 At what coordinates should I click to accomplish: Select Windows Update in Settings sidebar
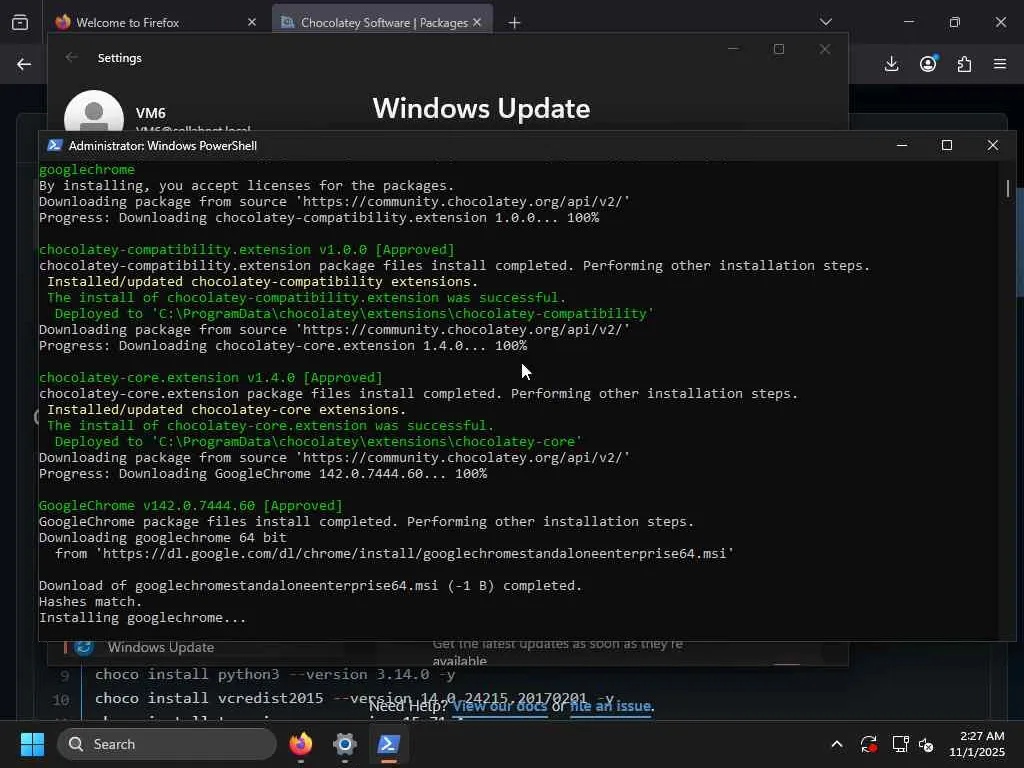click(x=161, y=647)
